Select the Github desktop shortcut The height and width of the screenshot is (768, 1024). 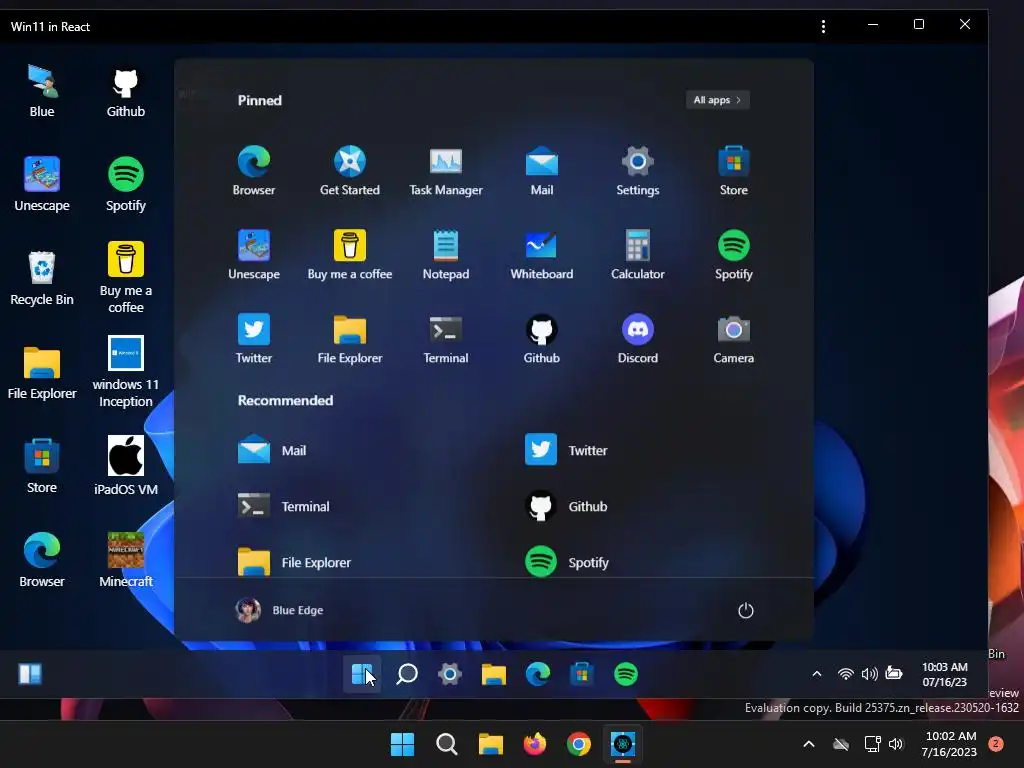tap(125, 91)
